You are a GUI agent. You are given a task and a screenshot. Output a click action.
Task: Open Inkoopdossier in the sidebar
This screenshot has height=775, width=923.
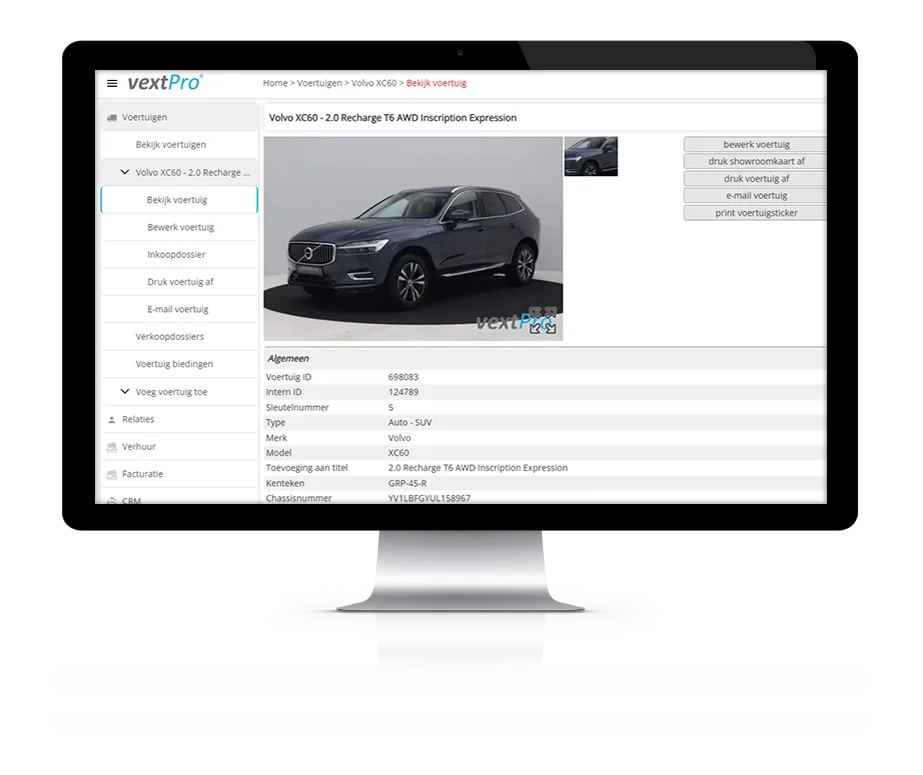176,255
